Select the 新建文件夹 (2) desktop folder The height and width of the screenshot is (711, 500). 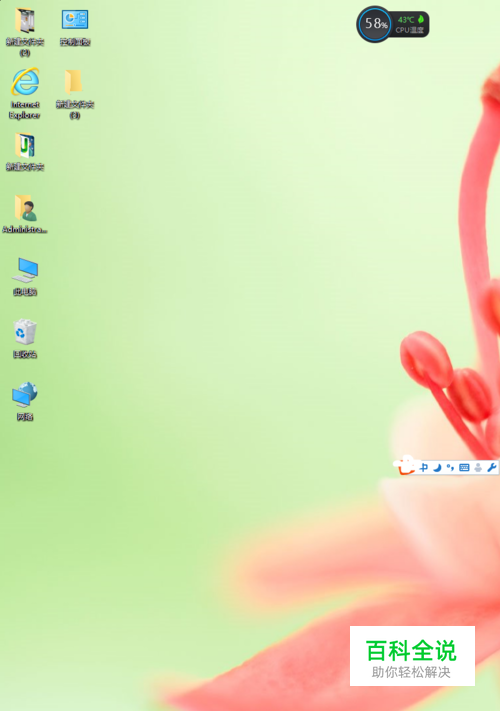click(x=25, y=32)
